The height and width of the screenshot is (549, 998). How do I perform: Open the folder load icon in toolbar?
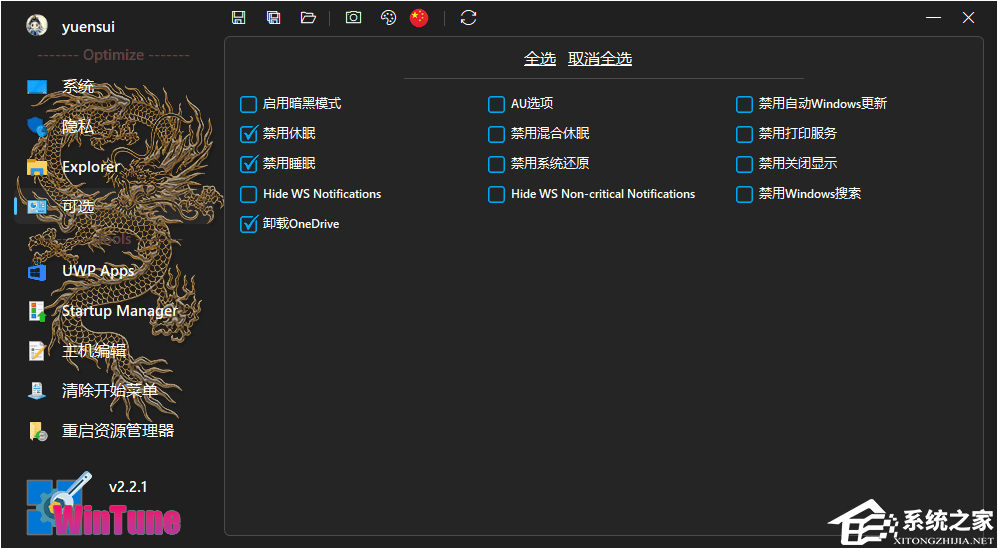pyautogui.click(x=308, y=18)
